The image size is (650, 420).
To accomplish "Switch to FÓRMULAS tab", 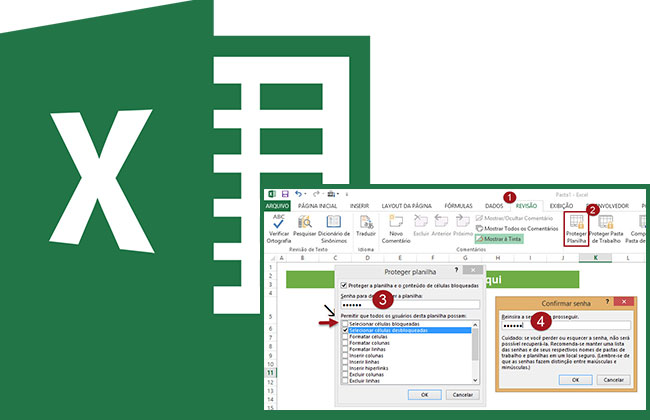I will pyautogui.click(x=458, y=206).
